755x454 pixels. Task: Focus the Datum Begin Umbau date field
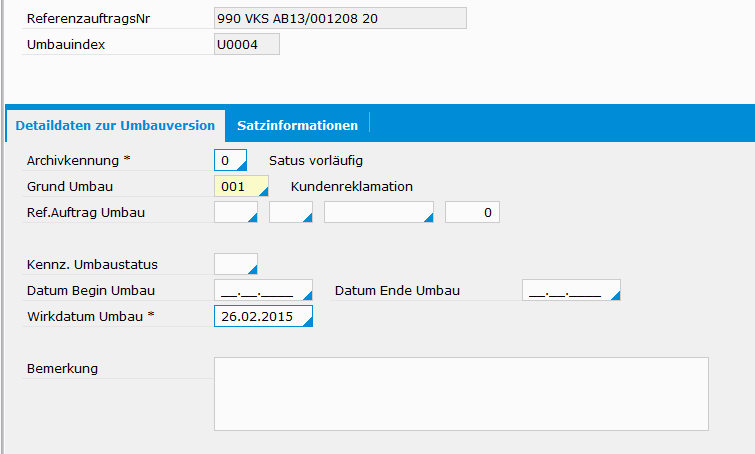[263, 291]
